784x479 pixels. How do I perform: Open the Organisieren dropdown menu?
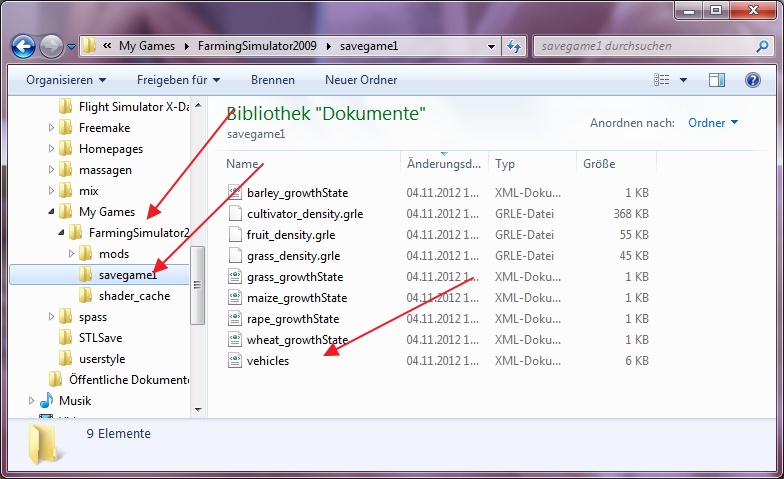(66, 80)
